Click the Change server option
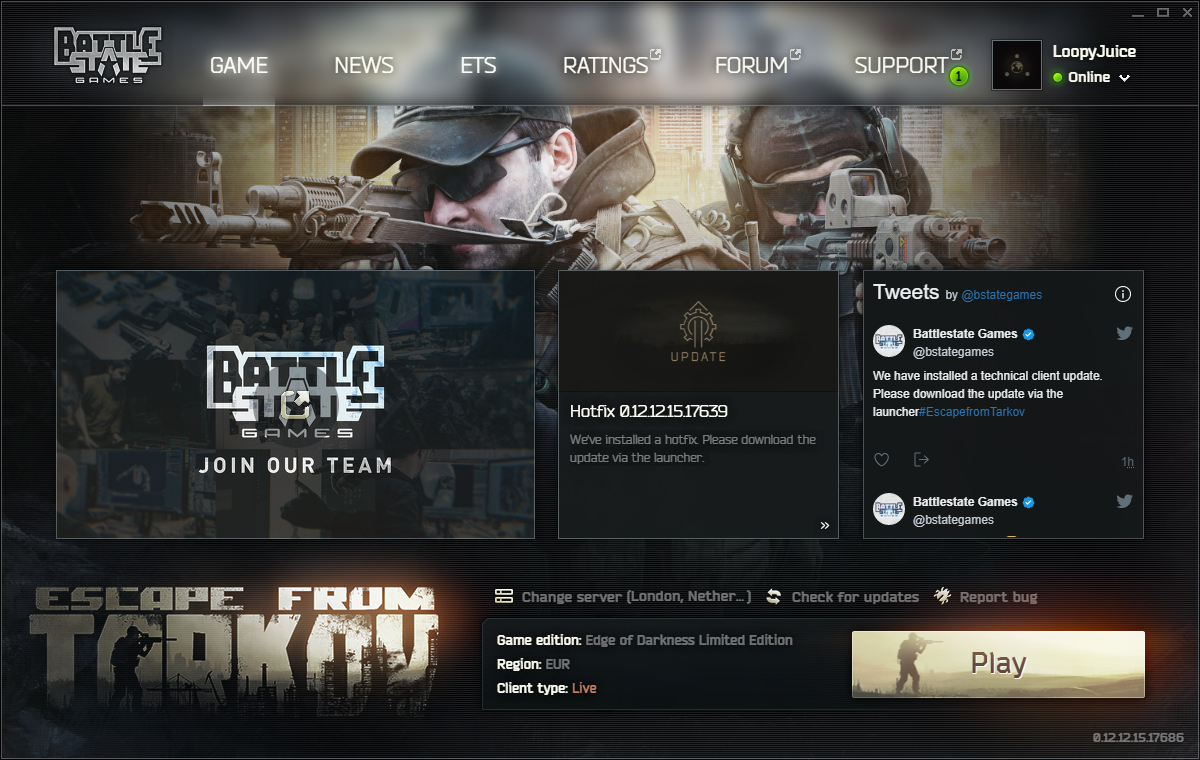 [x=636, y=597]
